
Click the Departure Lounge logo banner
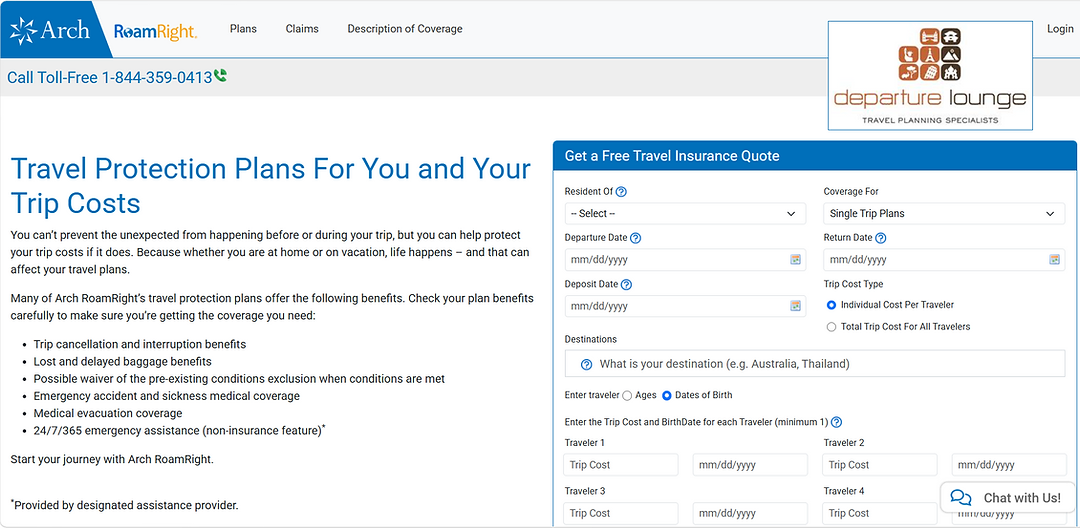click(x=931, y=76)
